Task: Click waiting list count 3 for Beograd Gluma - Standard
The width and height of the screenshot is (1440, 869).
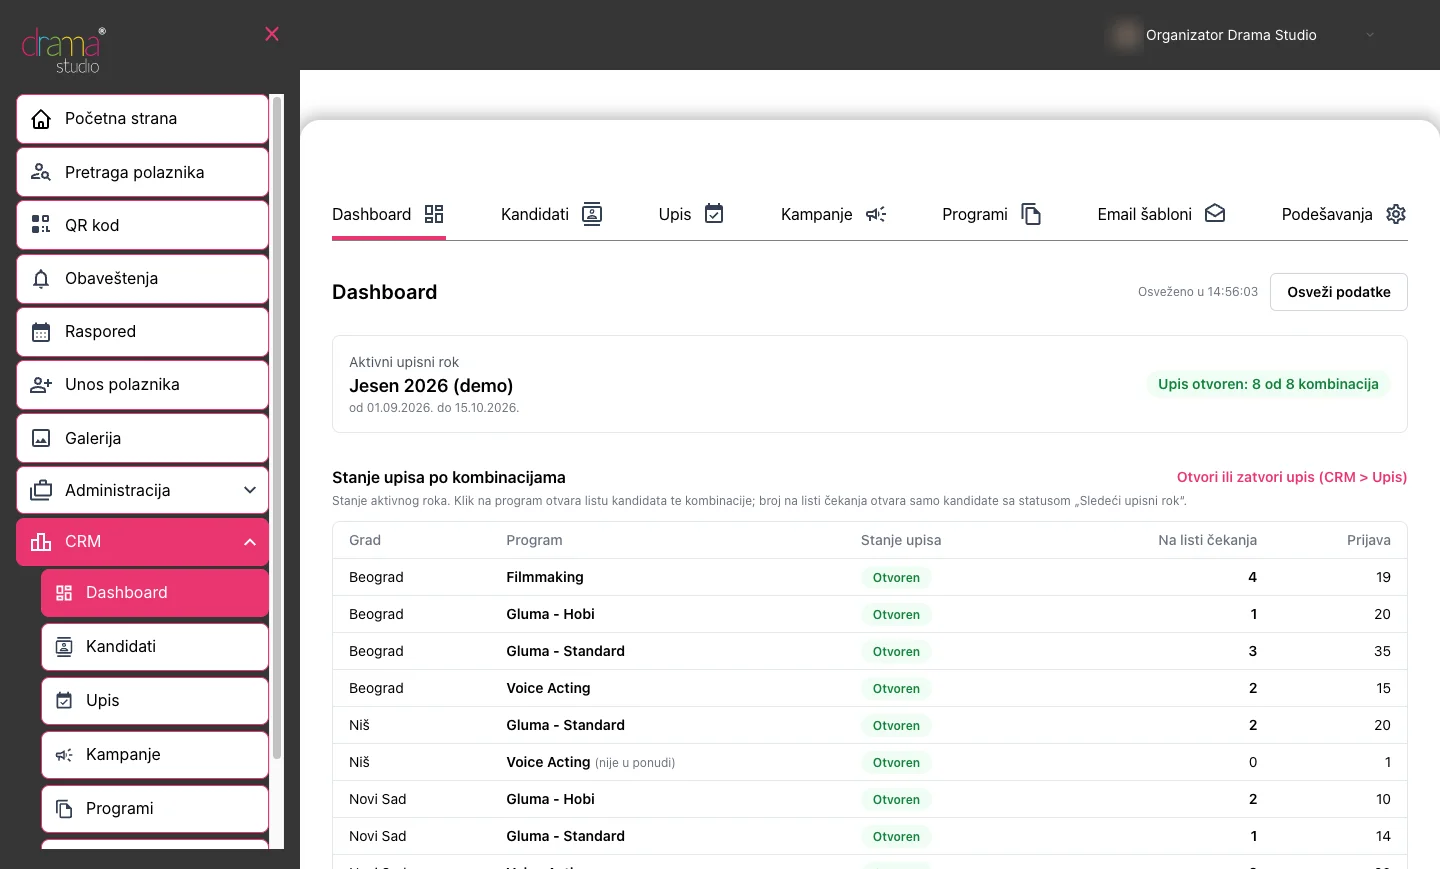Action: pyautogui.click(x=1253, y=651)
